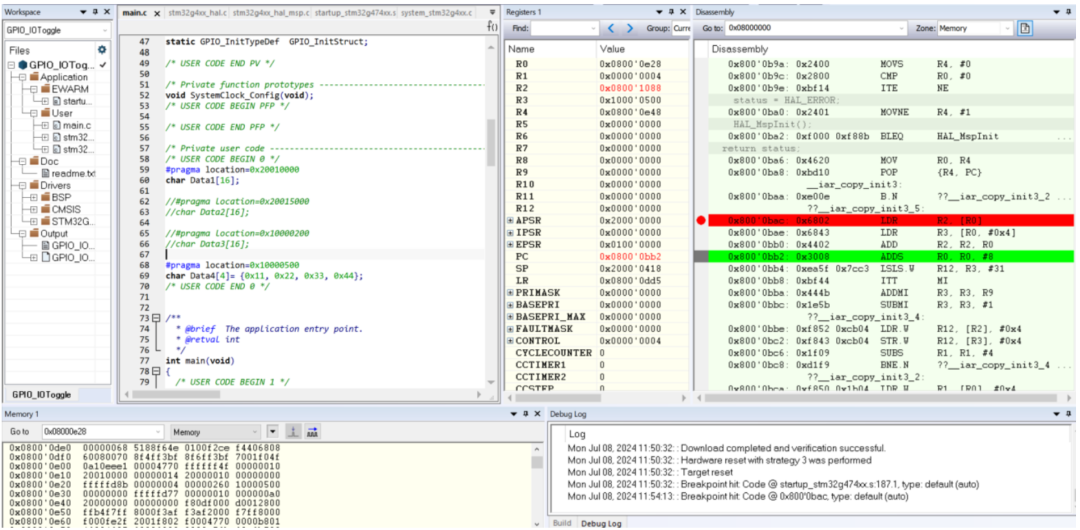Click the find AAA icon in Memory
Screen dimensions: 1080x530
312,431
